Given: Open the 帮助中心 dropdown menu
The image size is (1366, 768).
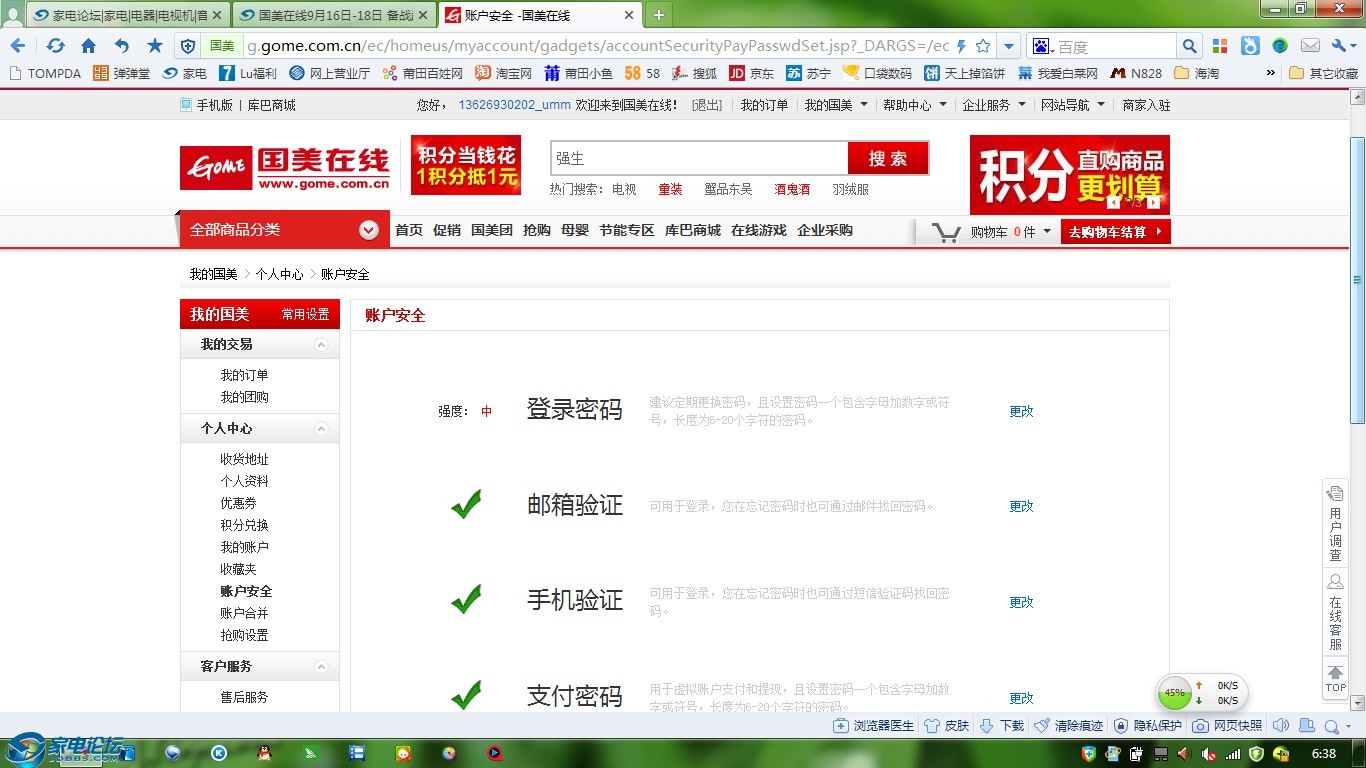Looking at the screenshot, I should 914,105.
